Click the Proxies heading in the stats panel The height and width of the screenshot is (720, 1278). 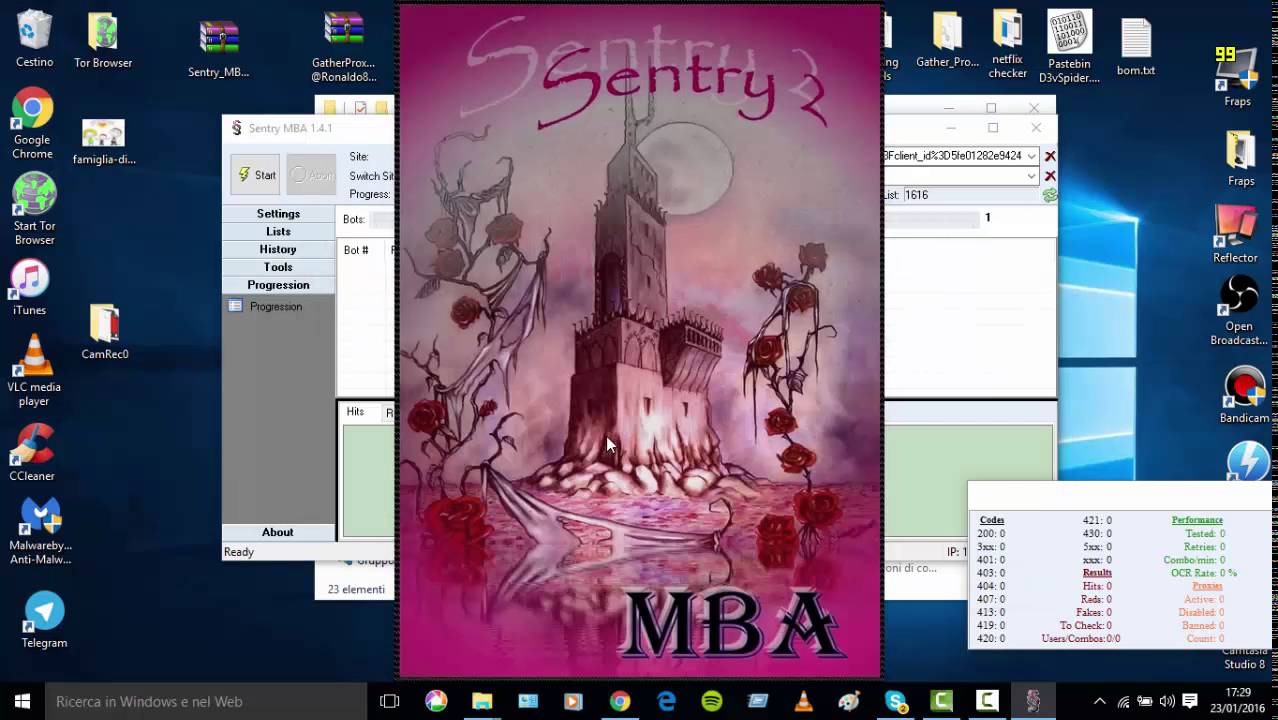[x=1208, y=586]
